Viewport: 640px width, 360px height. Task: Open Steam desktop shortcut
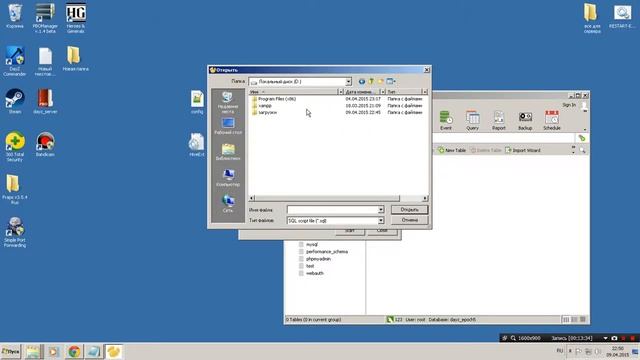point(15,101)
